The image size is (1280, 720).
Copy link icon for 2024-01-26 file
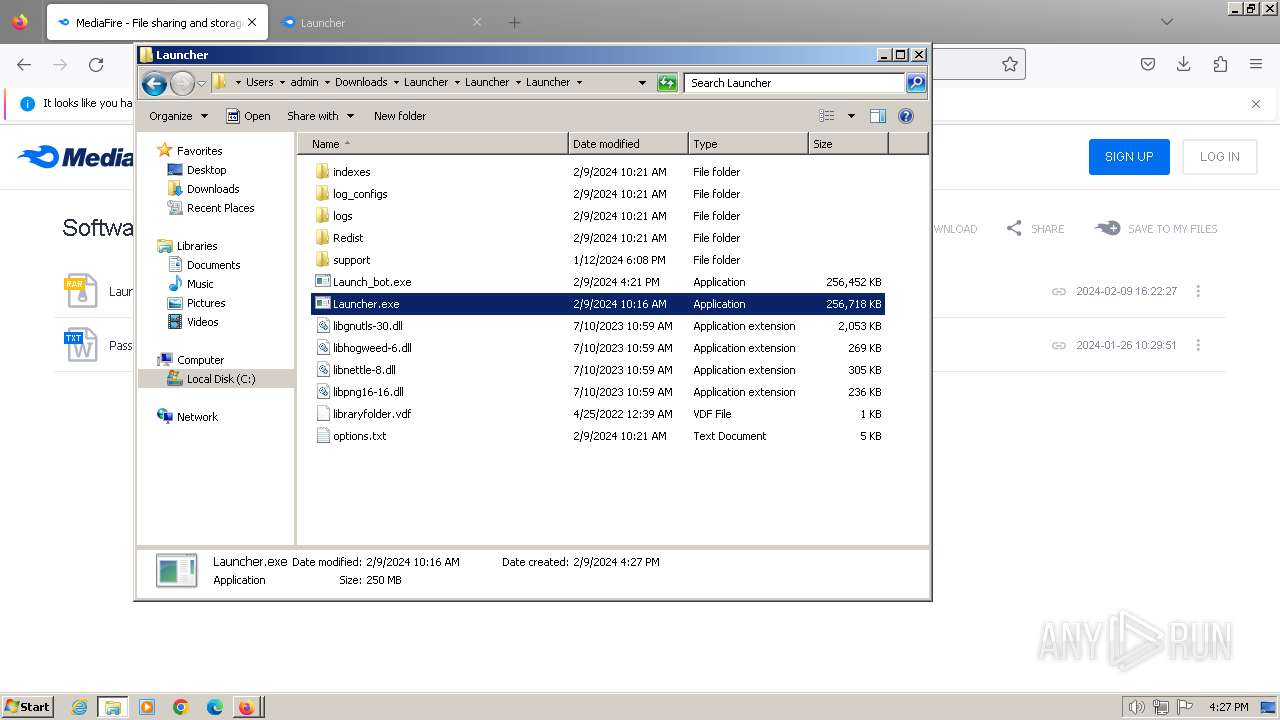1059,345
